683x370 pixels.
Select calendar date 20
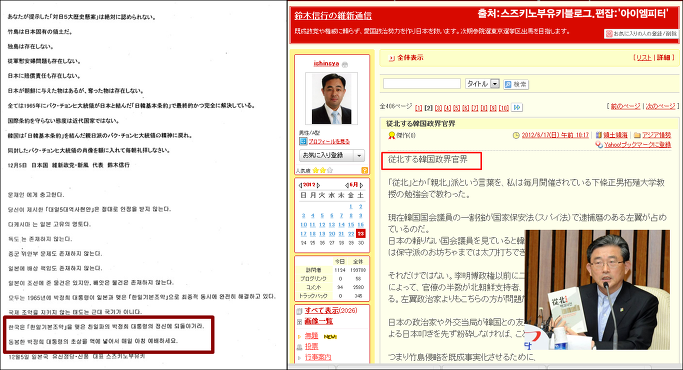332,234
